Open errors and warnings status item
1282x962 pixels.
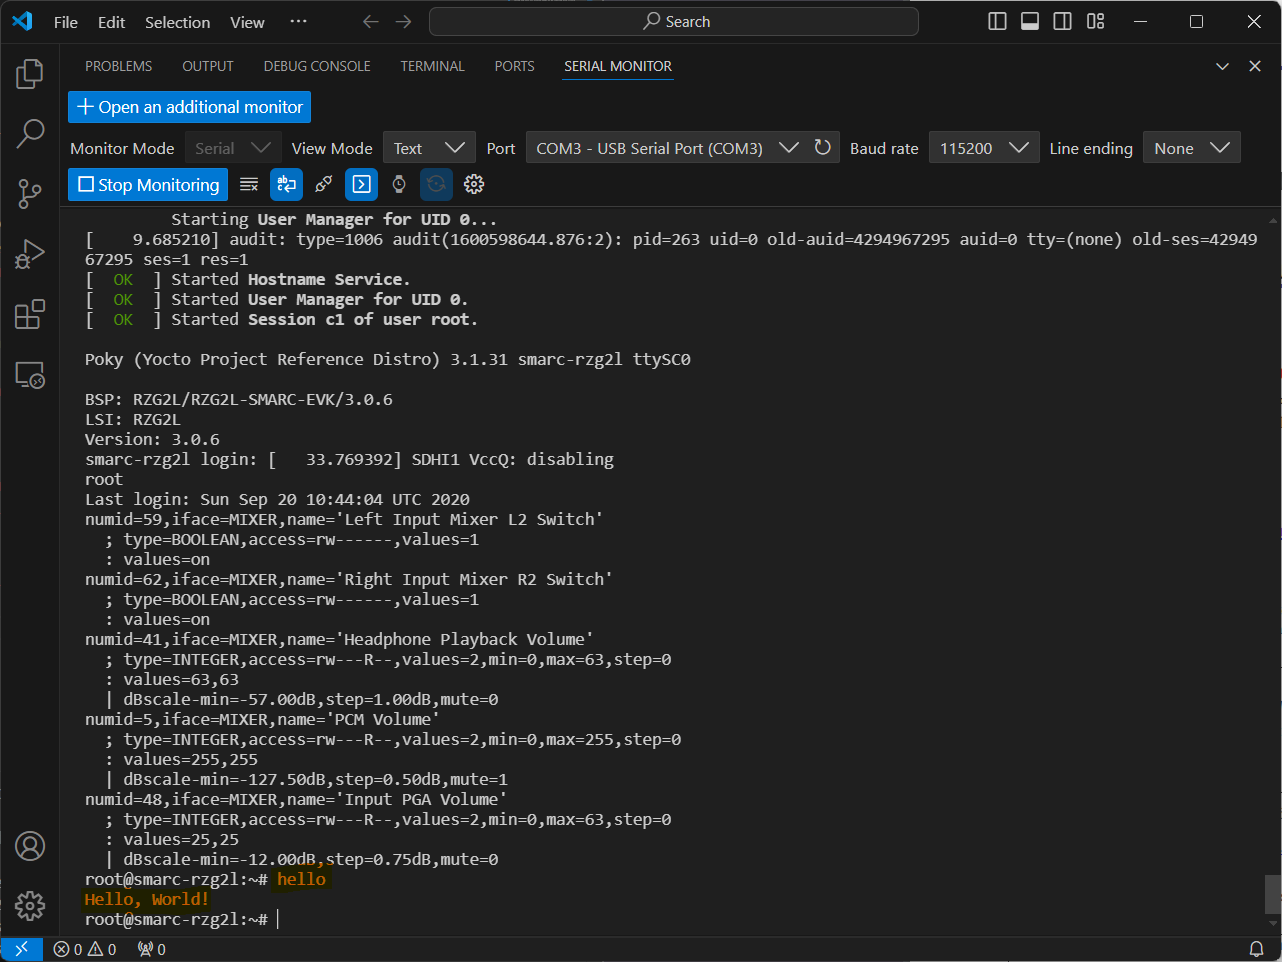click(x=85, y=949)
